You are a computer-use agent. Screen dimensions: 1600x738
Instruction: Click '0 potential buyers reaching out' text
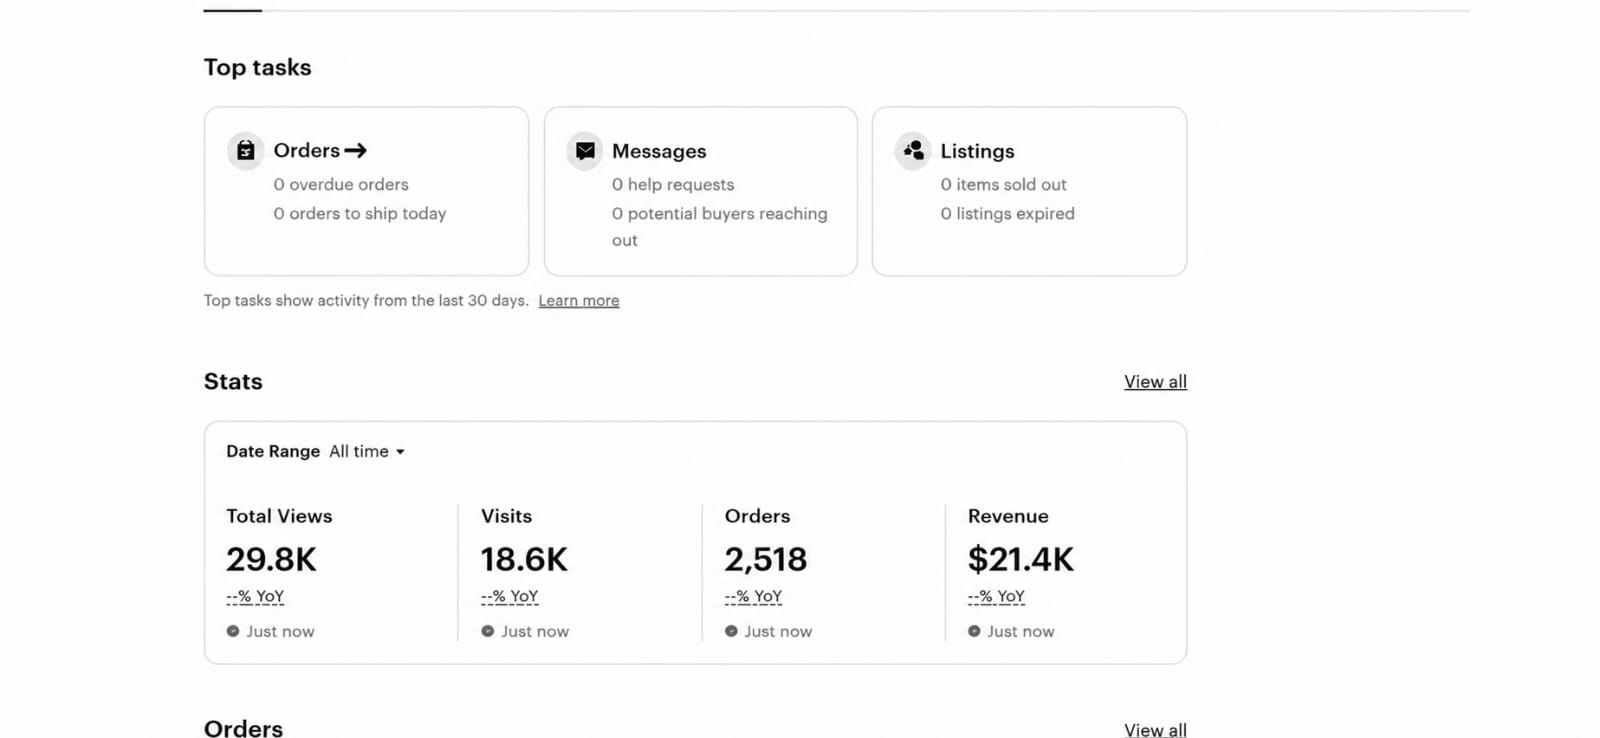(x=720, y=227)
